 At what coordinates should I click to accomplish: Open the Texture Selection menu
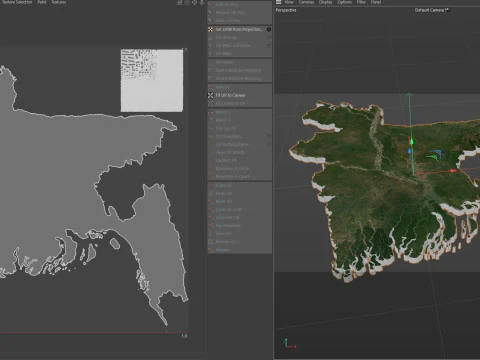17,2
